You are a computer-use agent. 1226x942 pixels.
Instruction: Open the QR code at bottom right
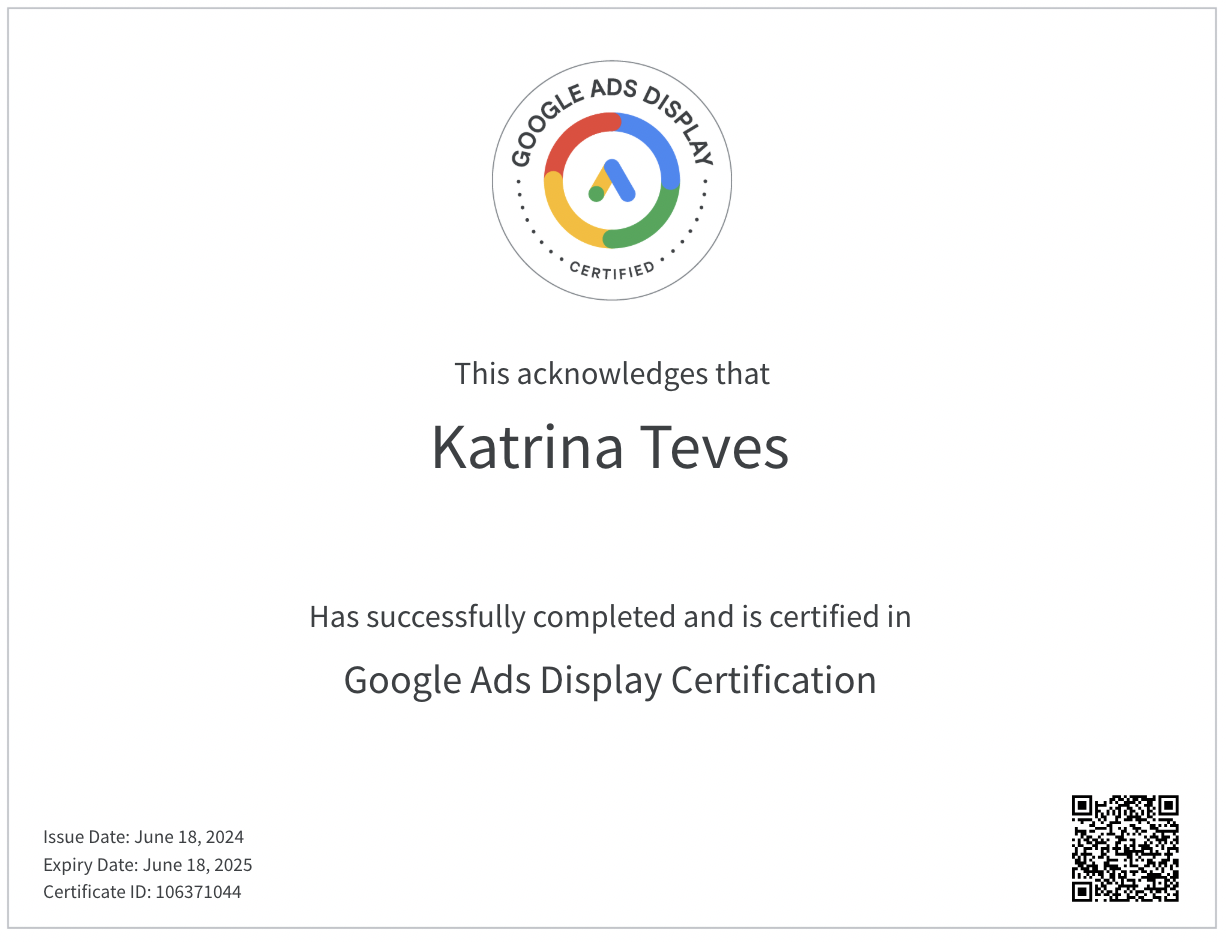(1125, 848)
